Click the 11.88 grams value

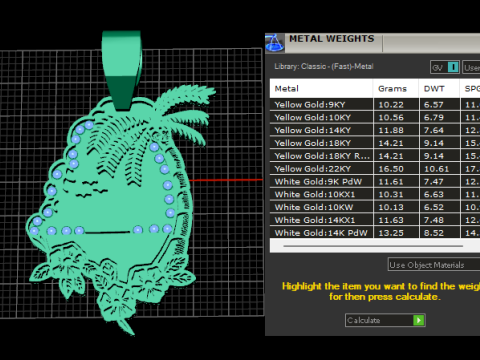pyautogui.click(x=391, y=130)
